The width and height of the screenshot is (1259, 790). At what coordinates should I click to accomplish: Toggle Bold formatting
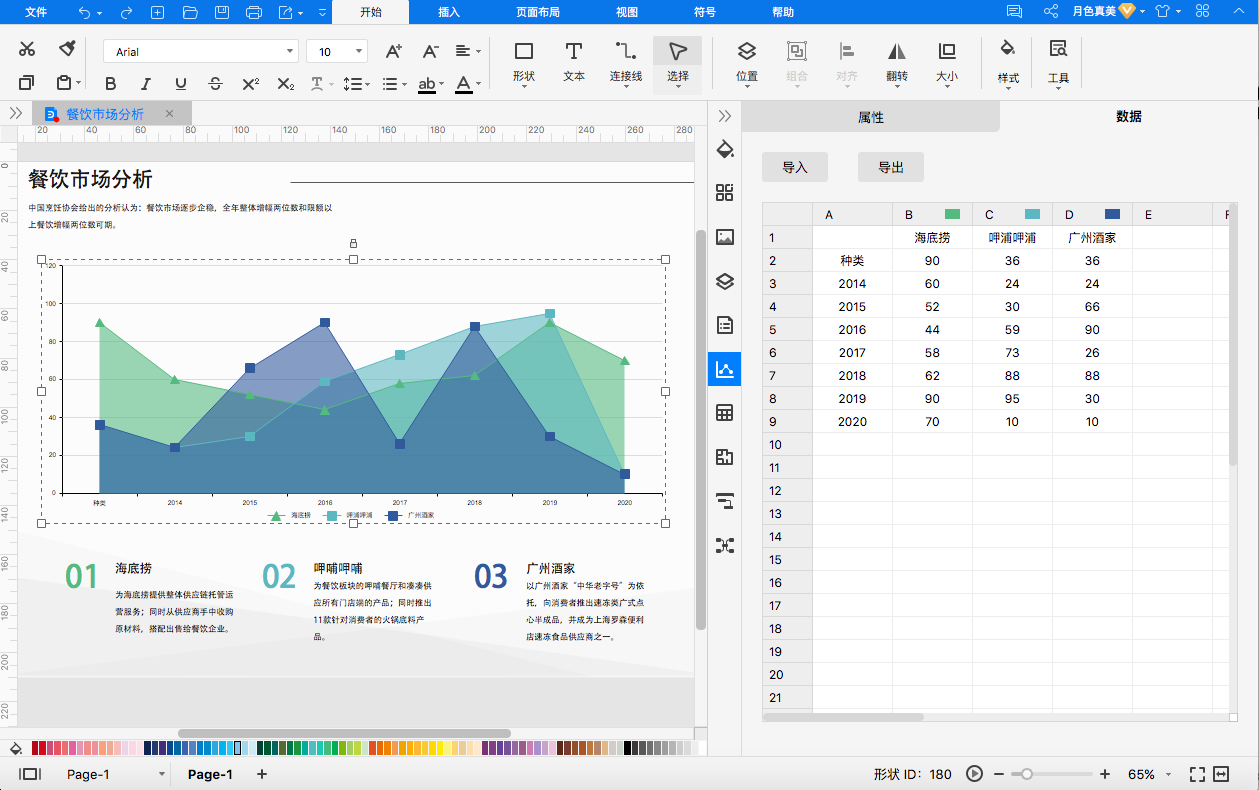[111, 84]
